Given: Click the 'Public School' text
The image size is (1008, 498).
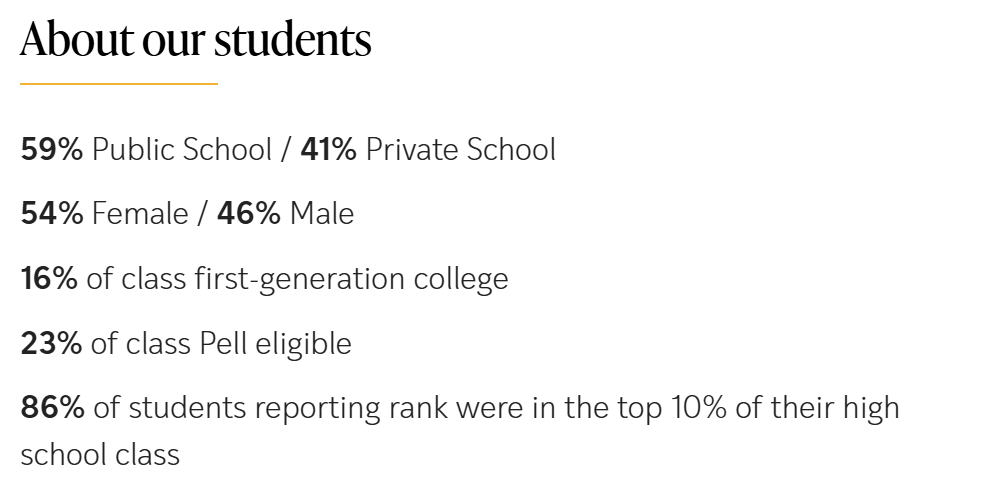Looking at the screenshot, I should click(x=182, y=150).
